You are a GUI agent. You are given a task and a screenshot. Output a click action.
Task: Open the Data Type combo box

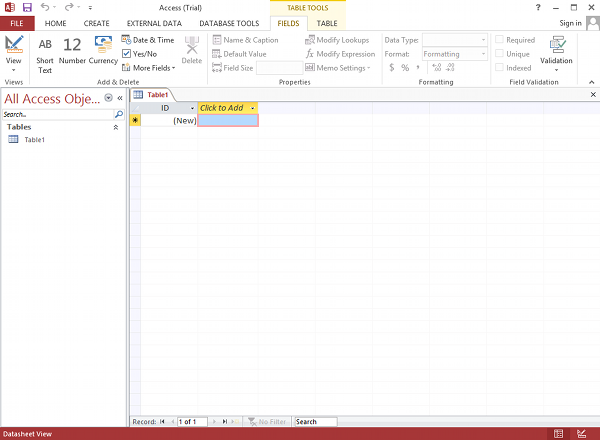(455, 40)
